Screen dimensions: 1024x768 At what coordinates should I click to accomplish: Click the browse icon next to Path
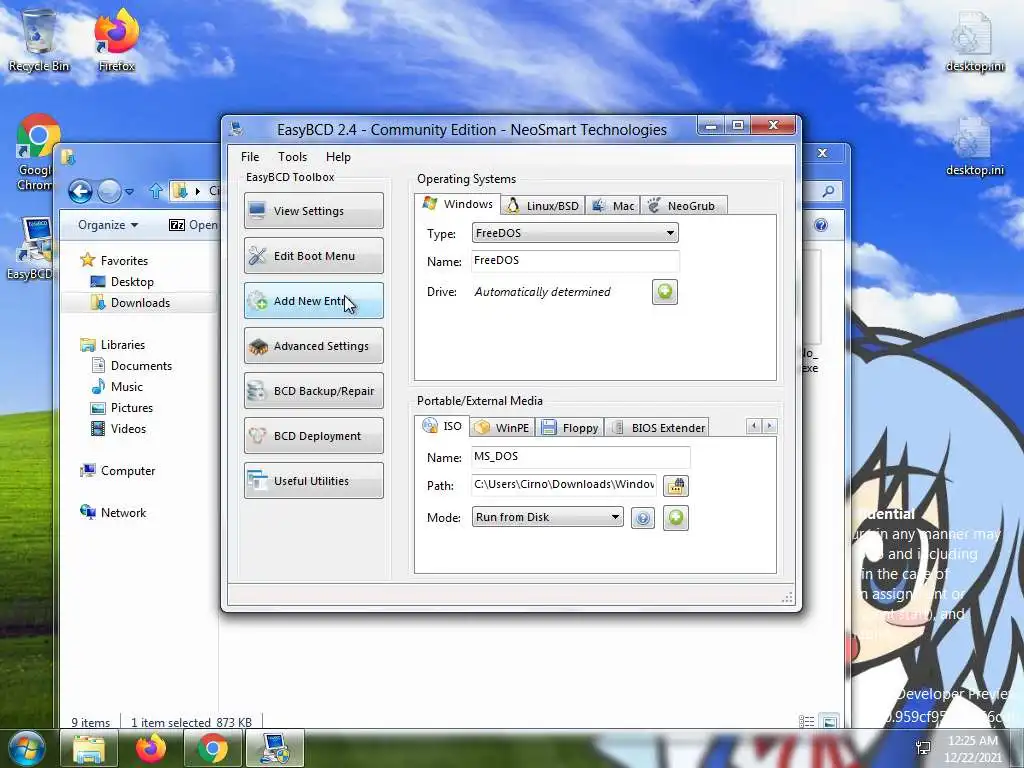(x=676, y=486)
